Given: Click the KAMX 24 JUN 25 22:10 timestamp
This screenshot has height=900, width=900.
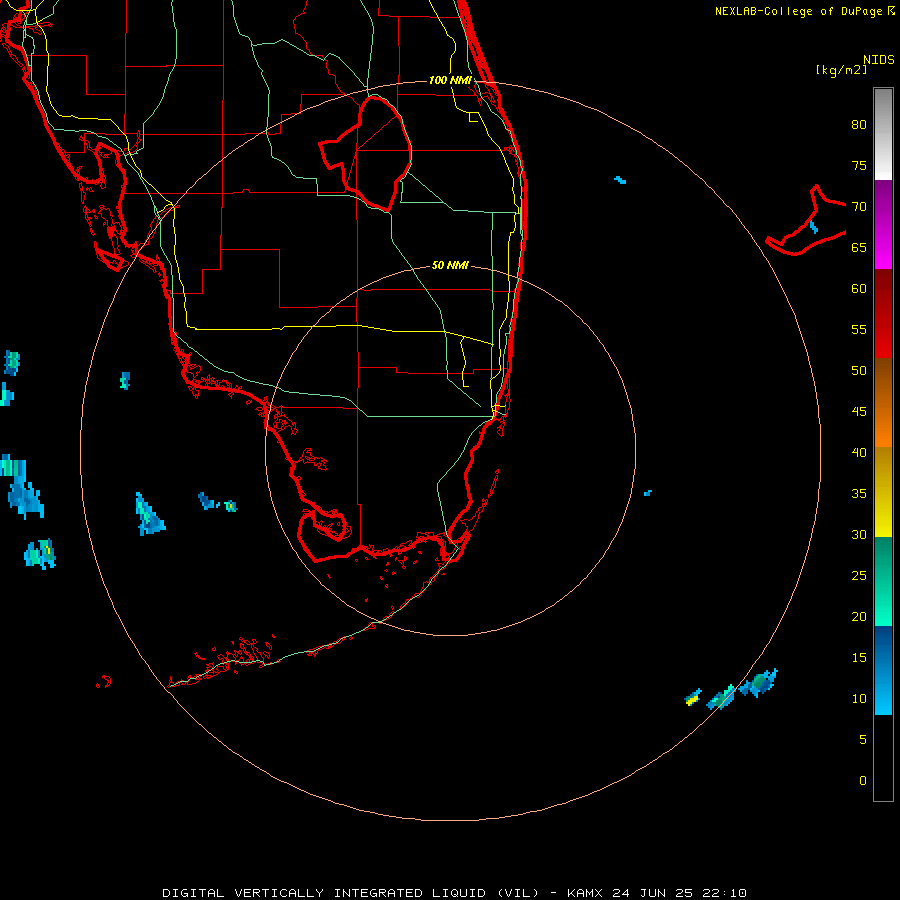Looking at the screenshot, I should pyautogui.click(x=657, y=893).
